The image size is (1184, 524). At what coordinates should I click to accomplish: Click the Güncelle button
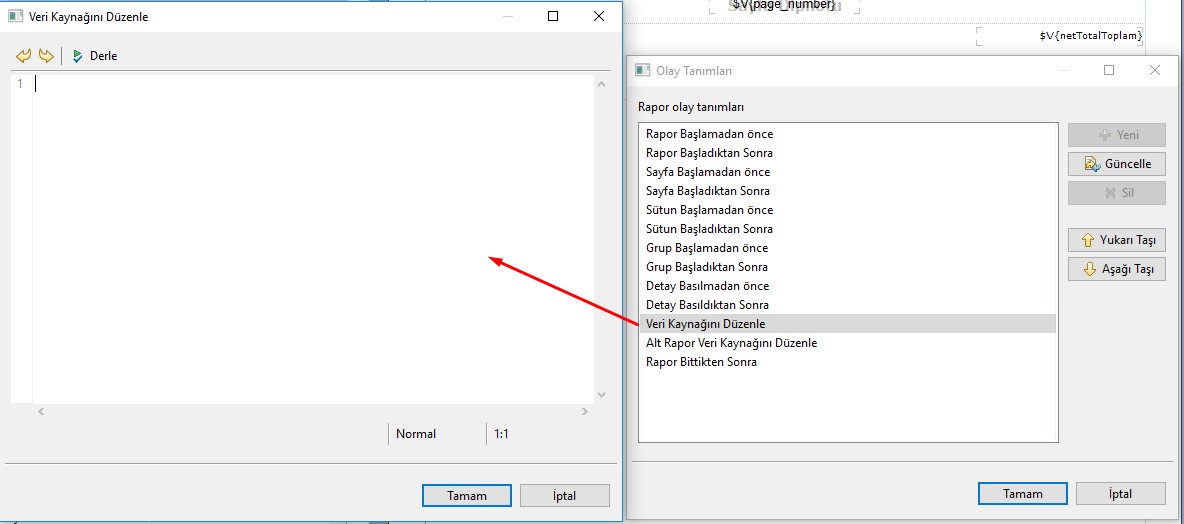(x=1117, y=164)
